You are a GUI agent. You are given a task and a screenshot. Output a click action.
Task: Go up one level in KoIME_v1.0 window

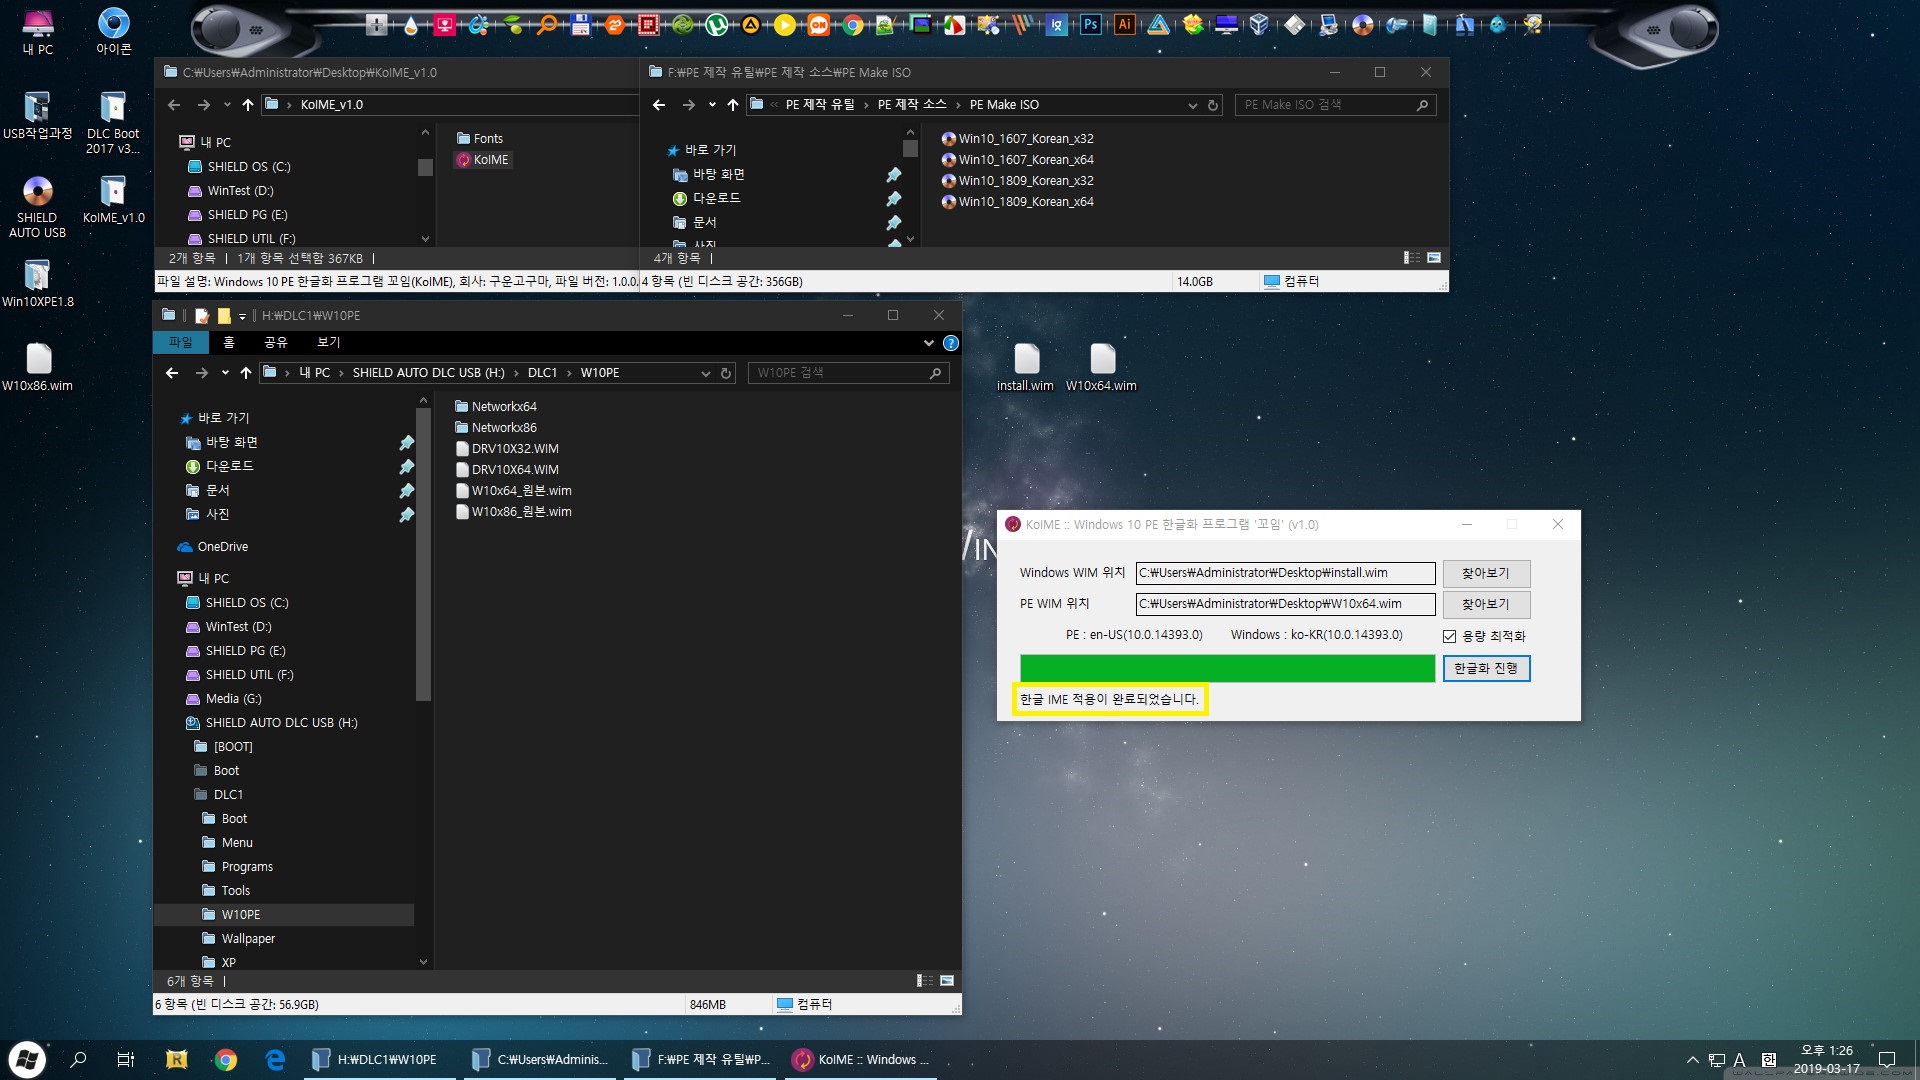click(247, 105)
